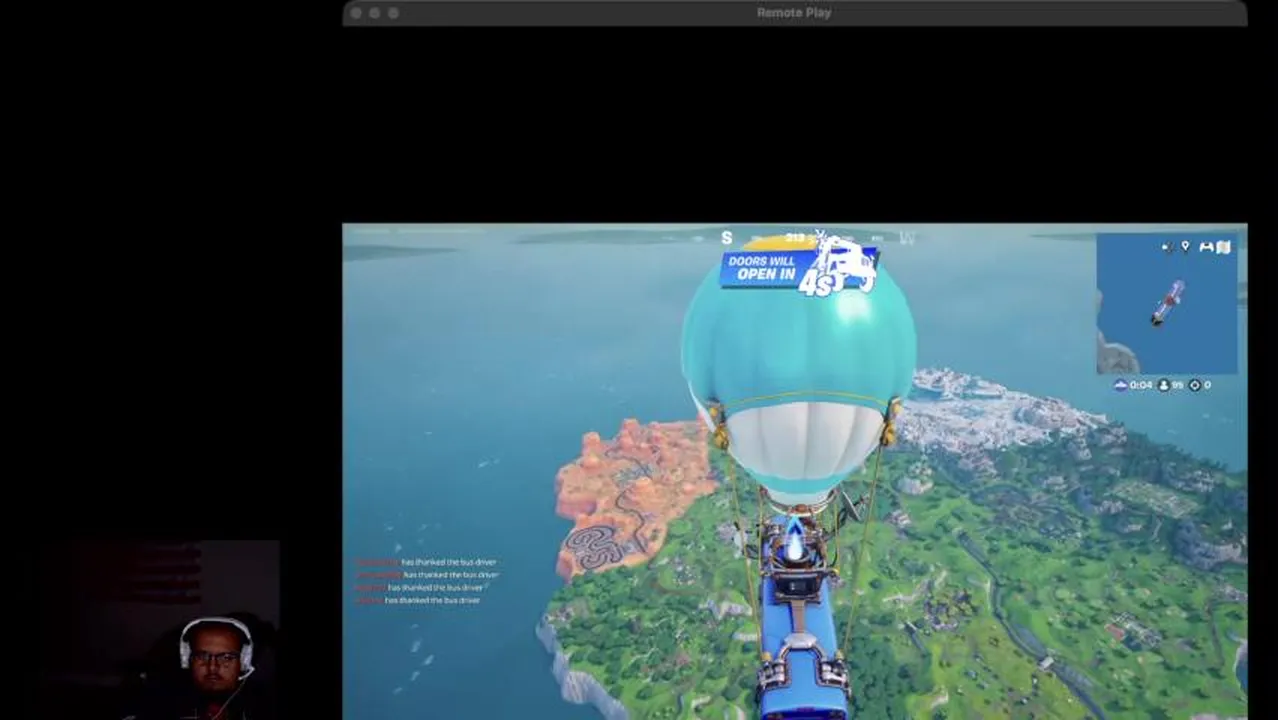Click the players remaining count 99

tap(1177, 385)
